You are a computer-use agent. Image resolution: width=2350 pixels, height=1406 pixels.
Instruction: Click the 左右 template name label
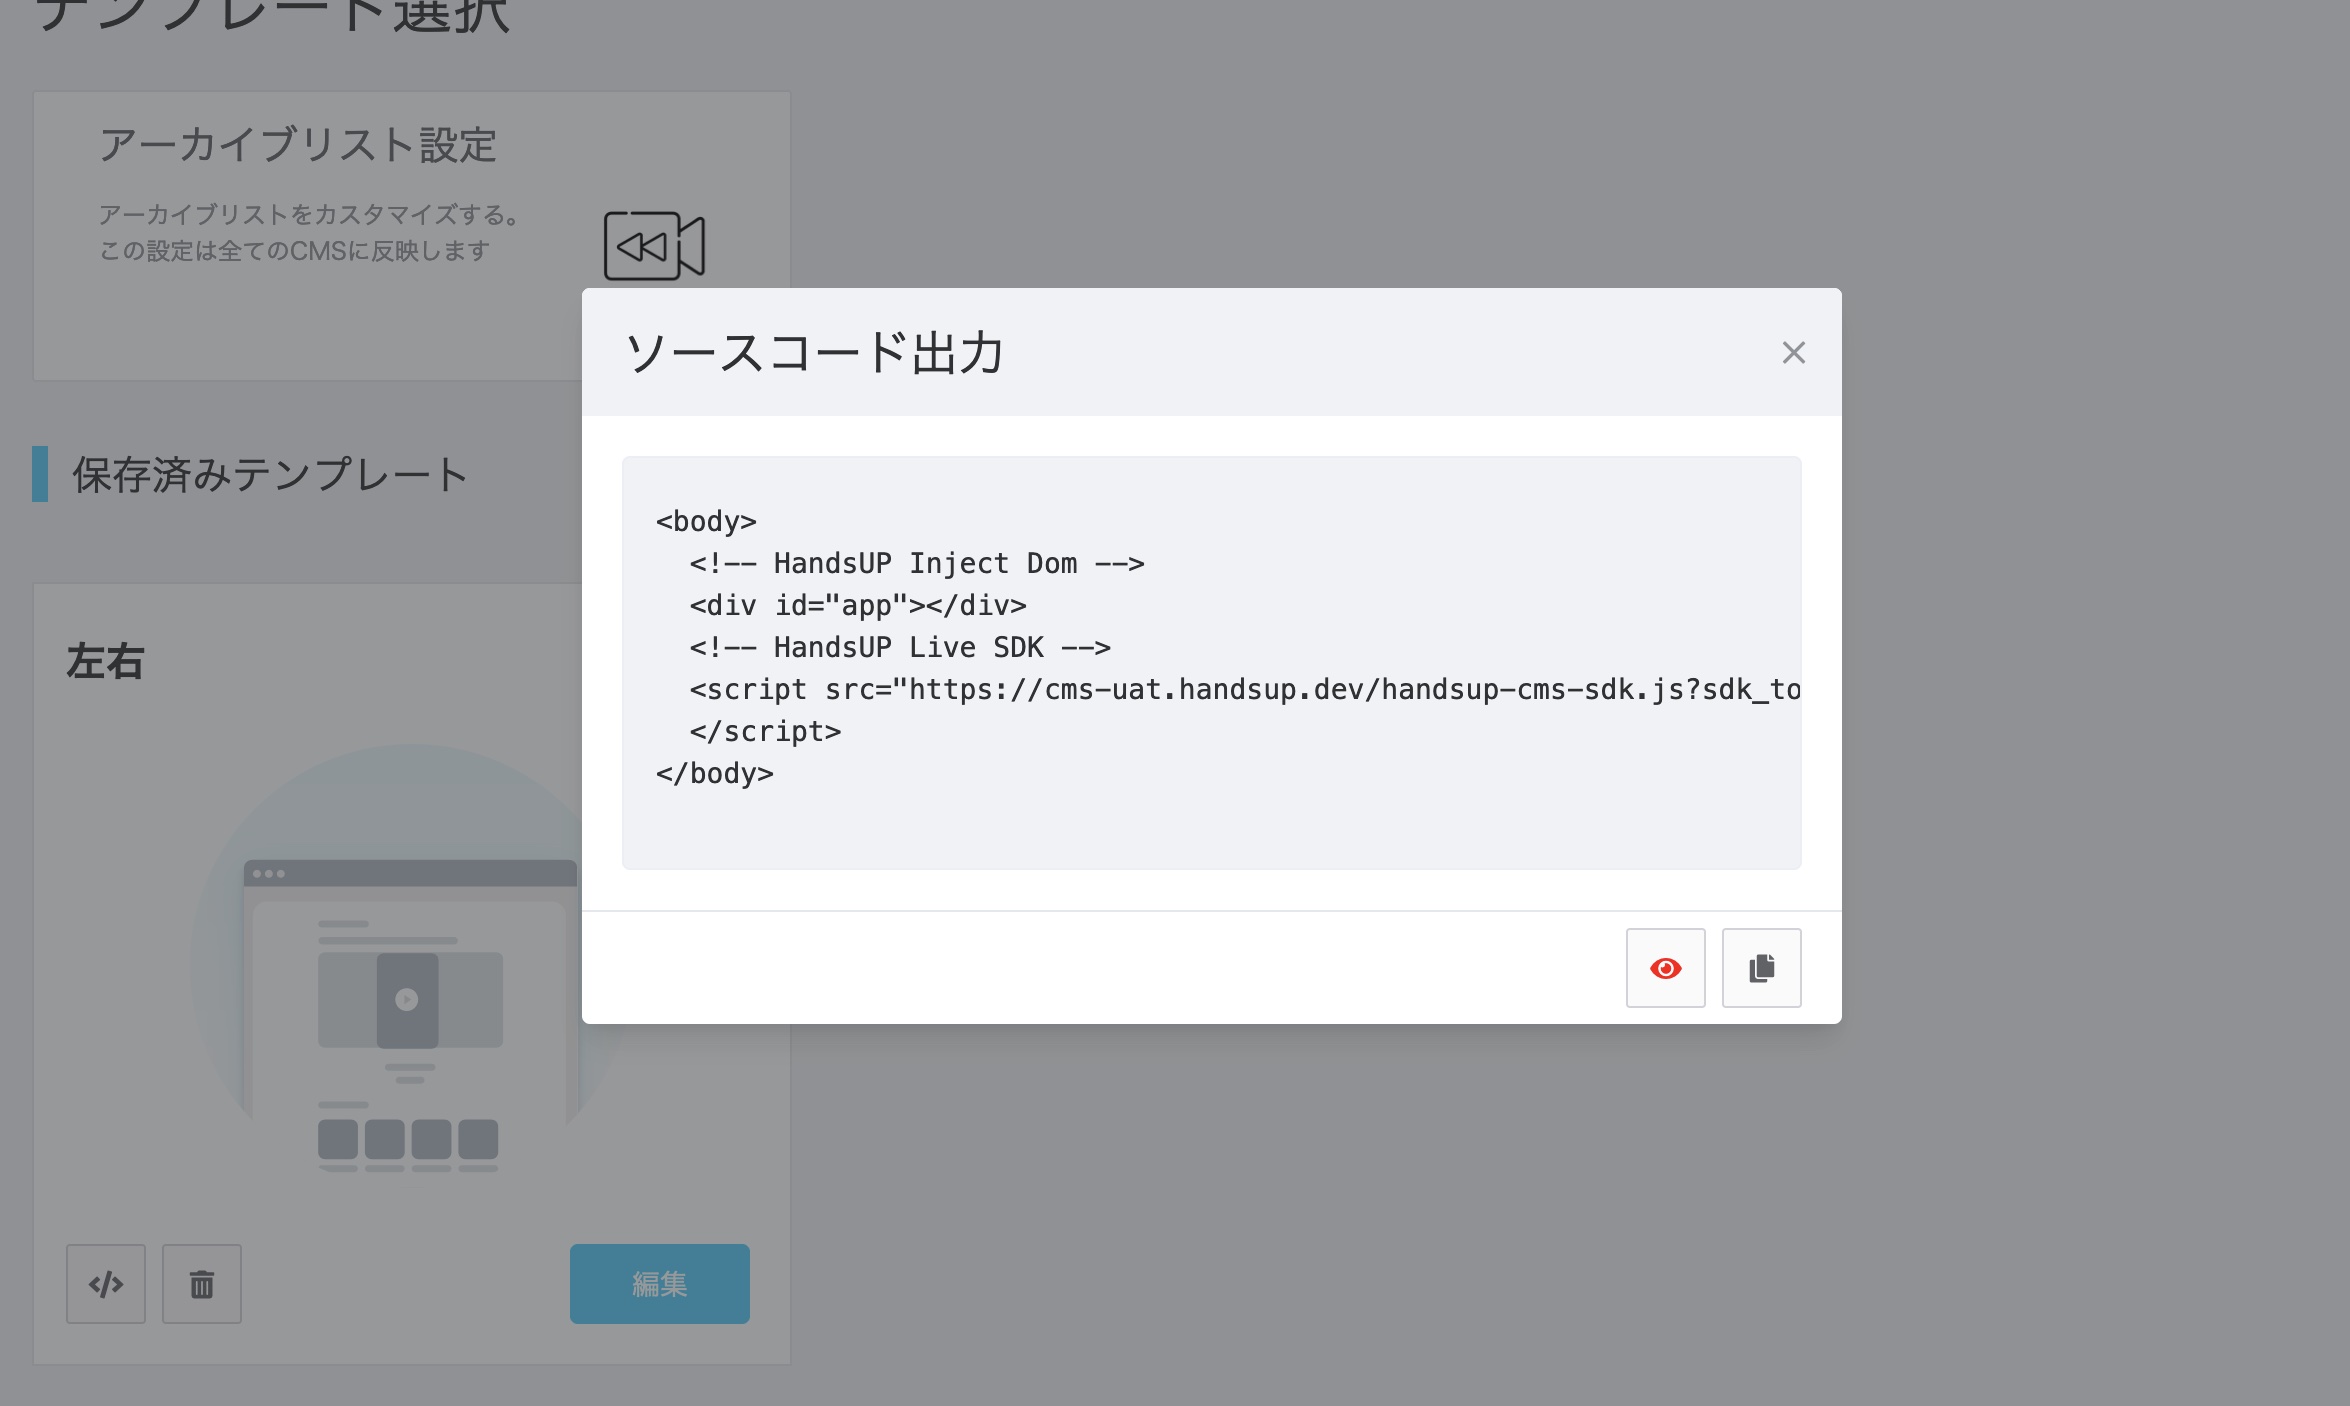click(x=106, y=662)
